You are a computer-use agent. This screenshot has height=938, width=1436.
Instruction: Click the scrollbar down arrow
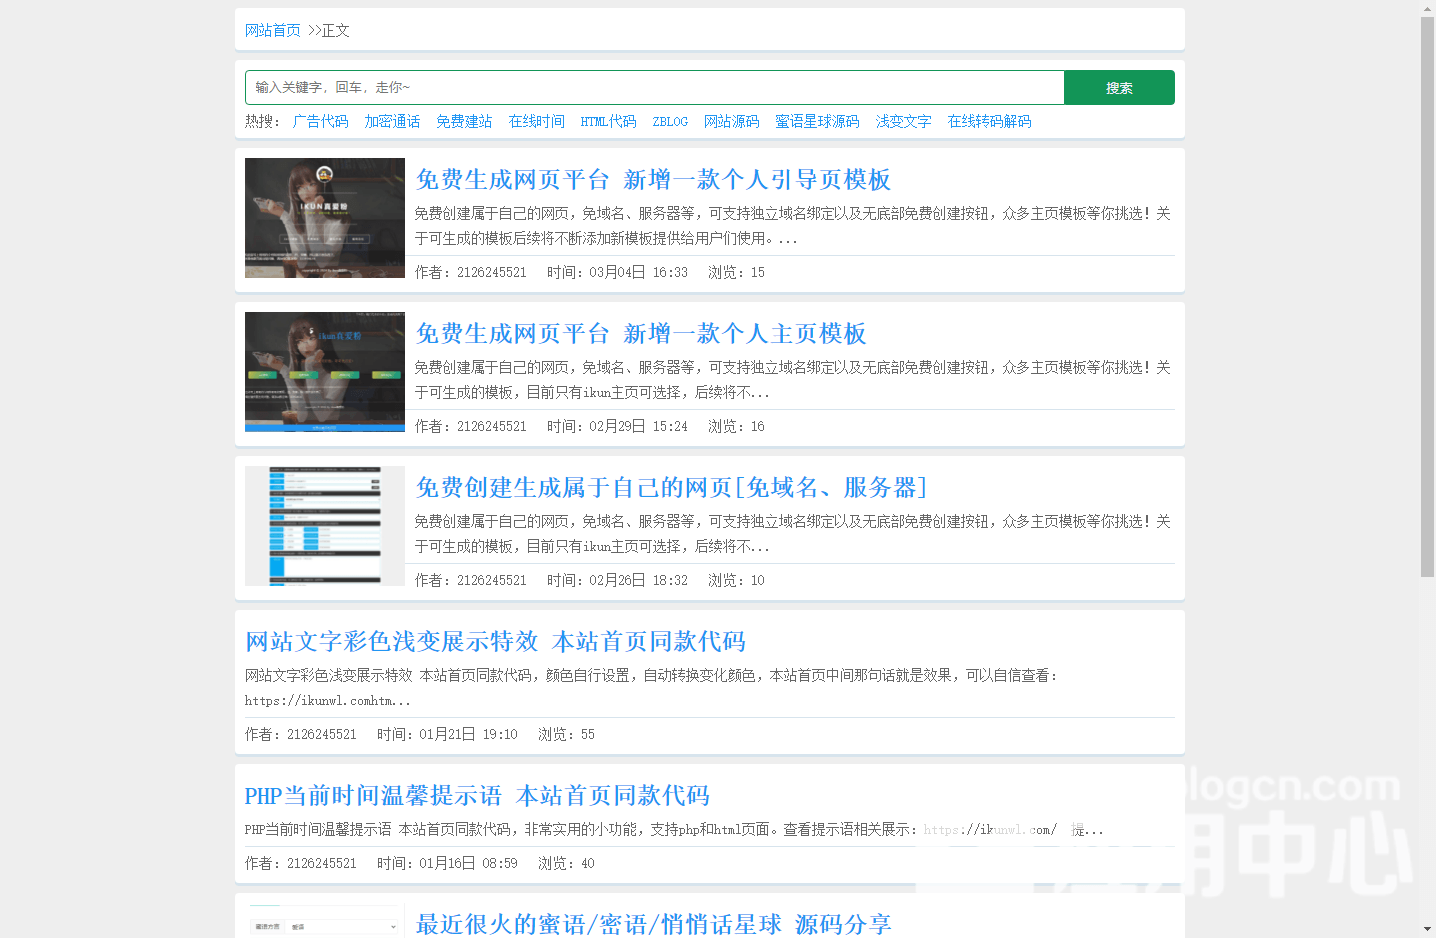(1427, 929)
